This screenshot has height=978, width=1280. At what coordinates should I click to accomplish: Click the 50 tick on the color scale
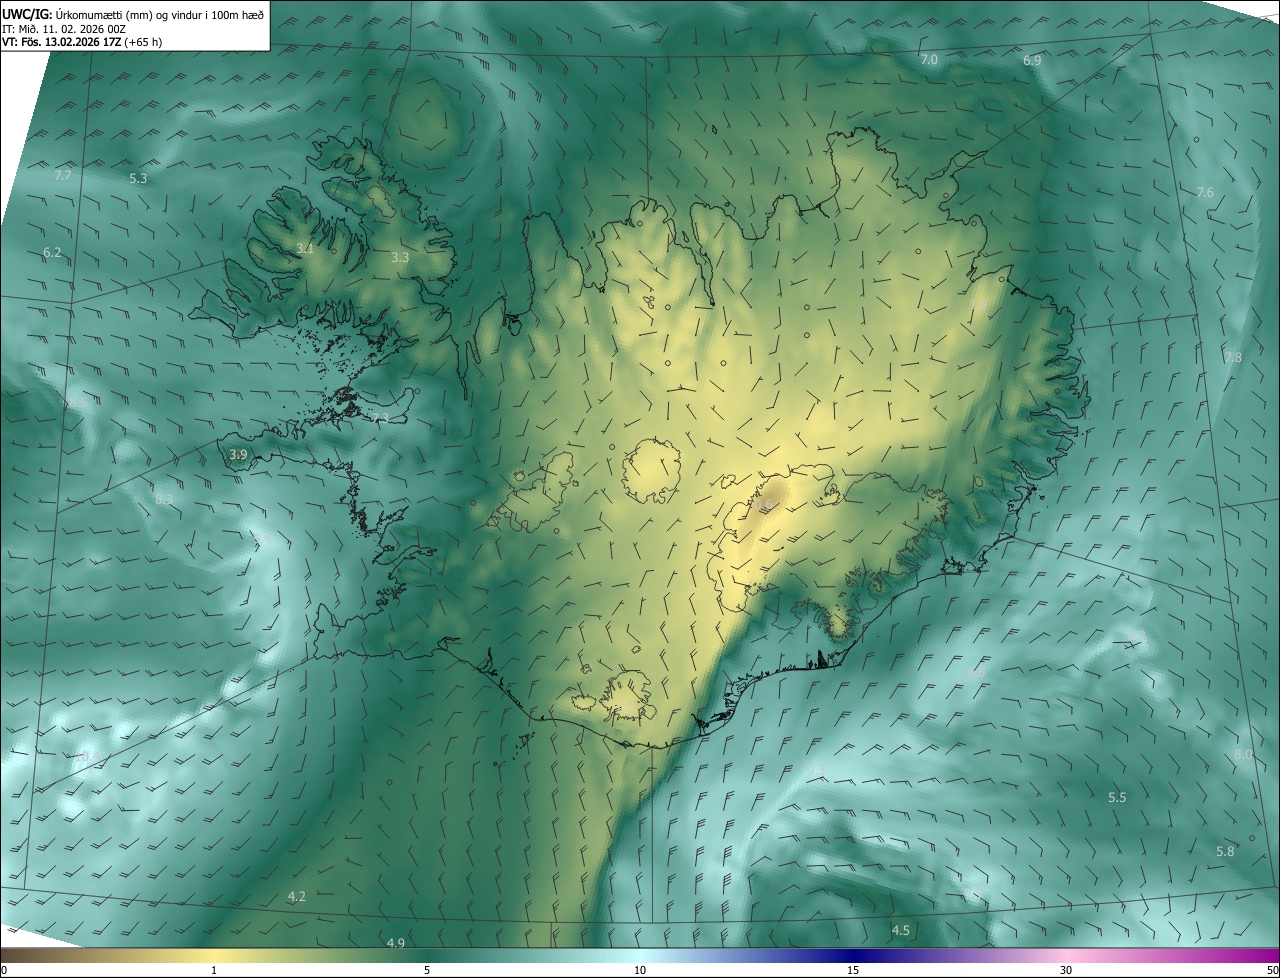click(x=1272, y=971)
